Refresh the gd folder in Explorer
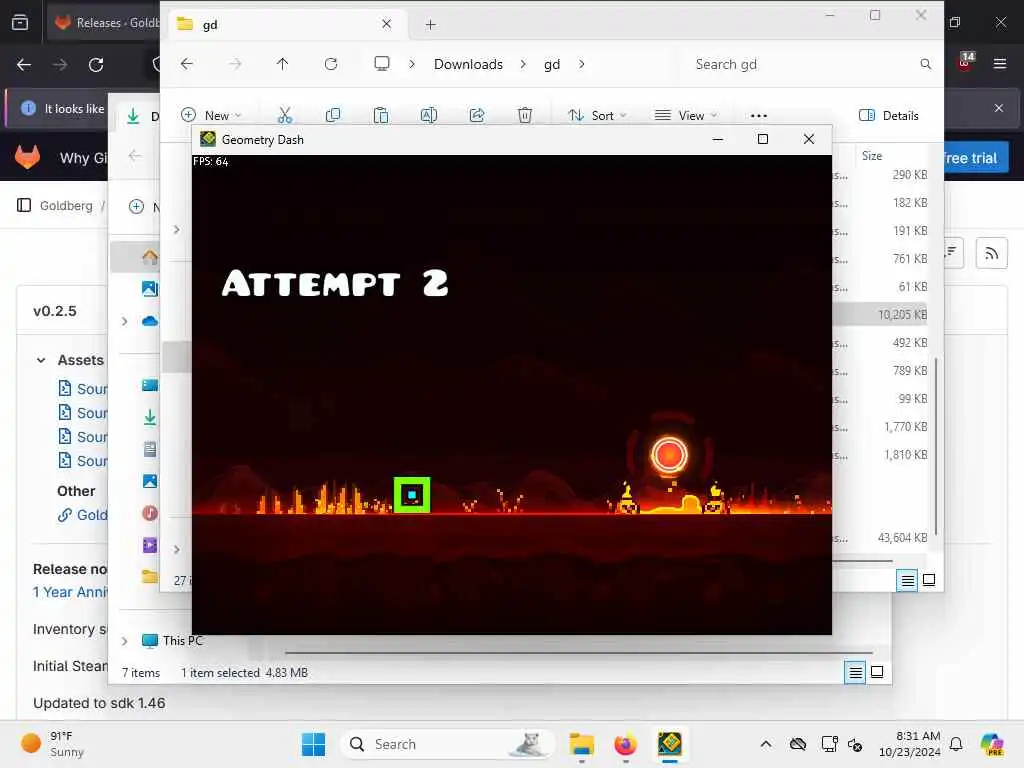The image size is (1024, 768). point(331,64)
